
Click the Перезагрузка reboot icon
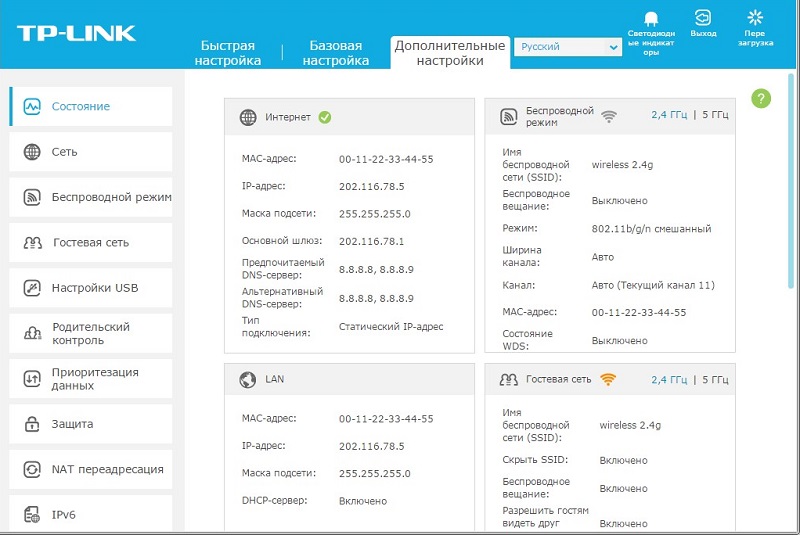[755, 17]
